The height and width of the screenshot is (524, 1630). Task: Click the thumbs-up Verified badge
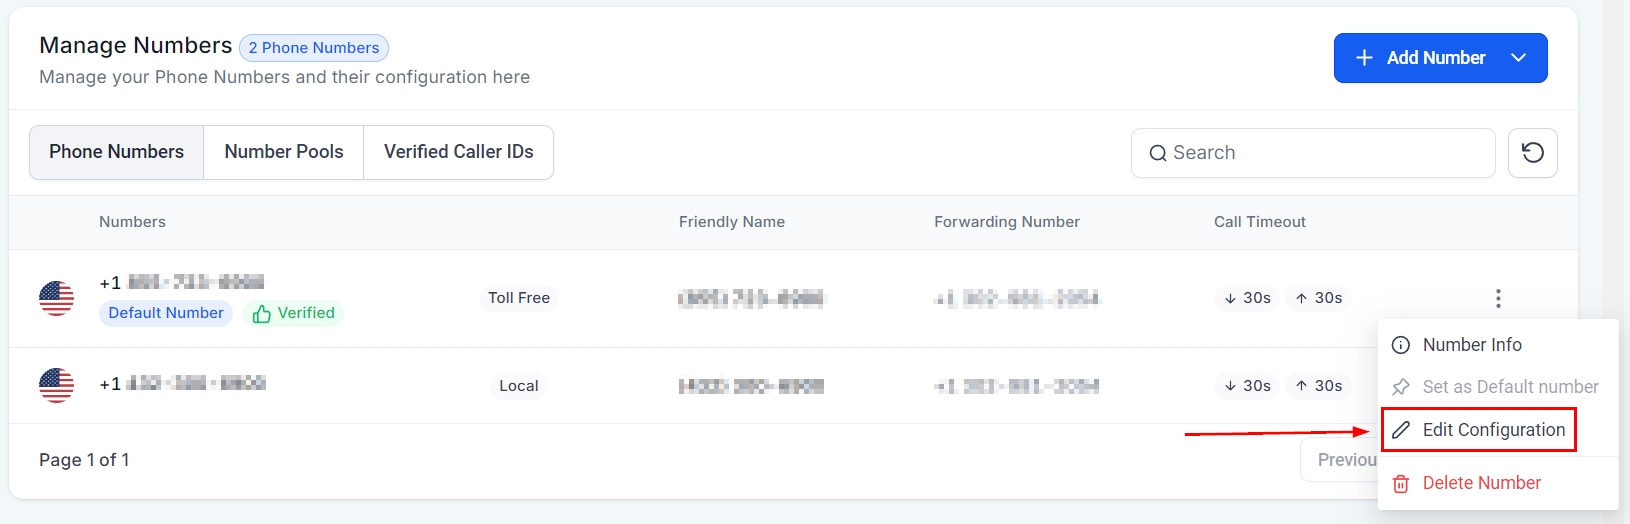coord(294,313)
